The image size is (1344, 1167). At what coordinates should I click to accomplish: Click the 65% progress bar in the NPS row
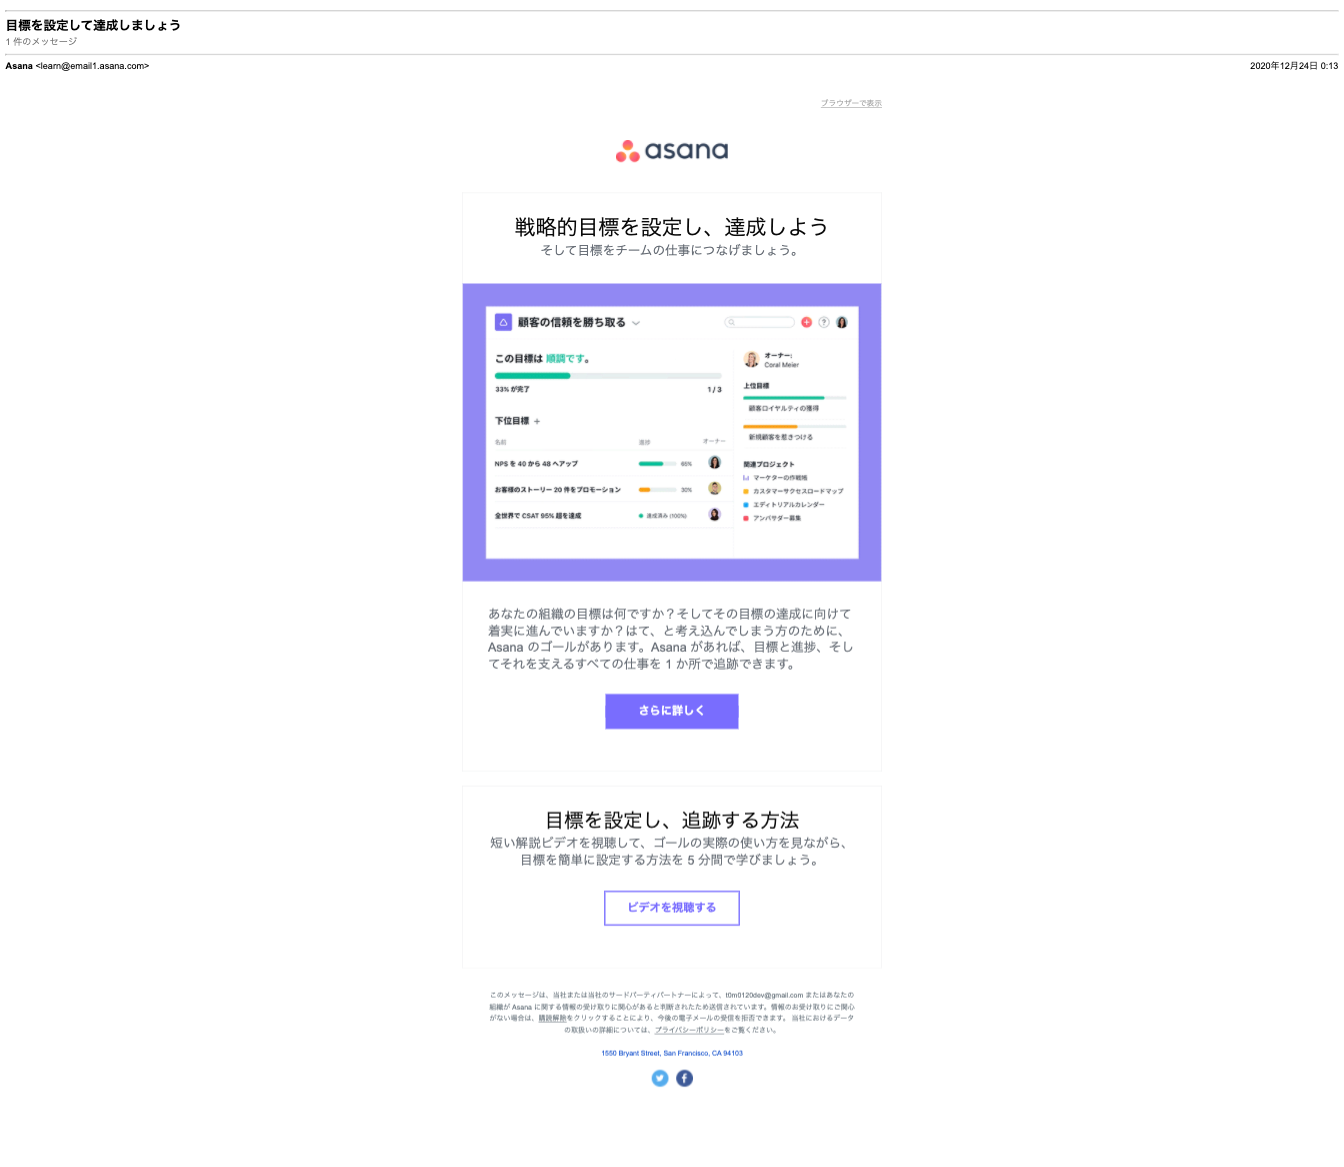[x=657, y=464]
